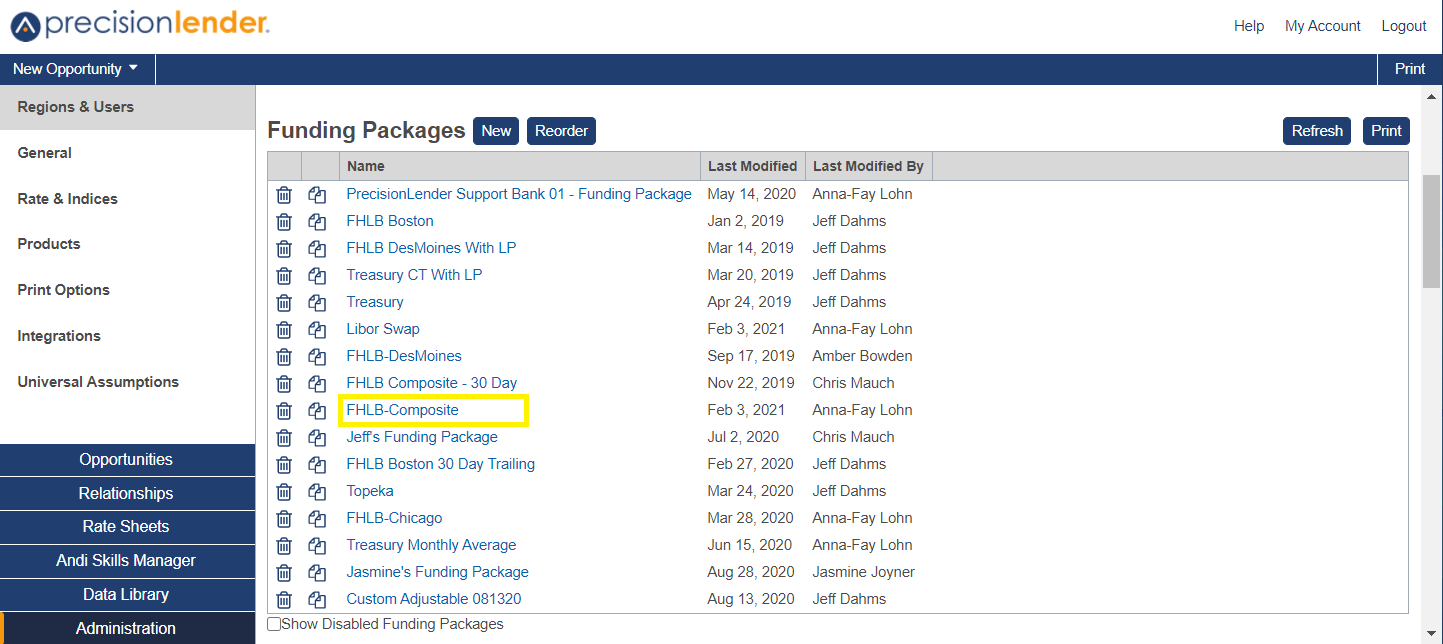Viewport: 1443px width, 644px height.
Task: Copy Jeff's Funding Package
Action: [x=317, y=437]
